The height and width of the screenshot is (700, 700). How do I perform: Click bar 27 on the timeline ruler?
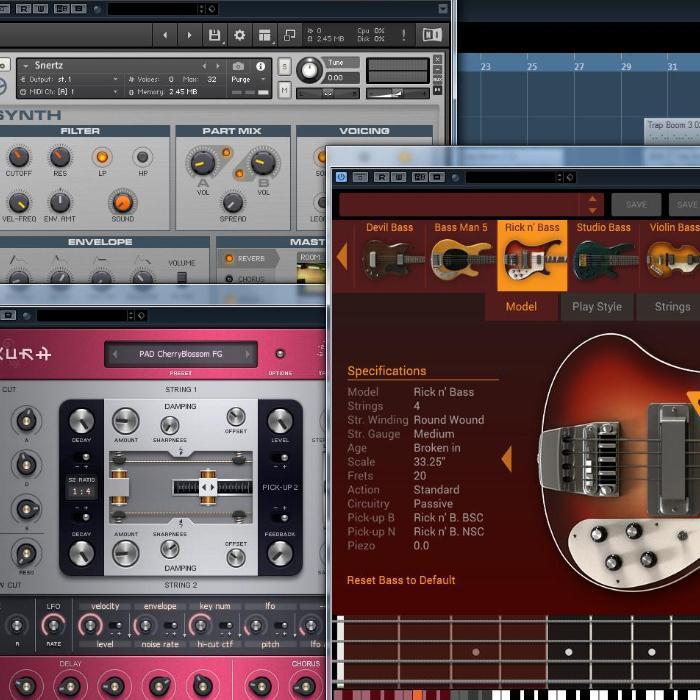click(579, 67)
